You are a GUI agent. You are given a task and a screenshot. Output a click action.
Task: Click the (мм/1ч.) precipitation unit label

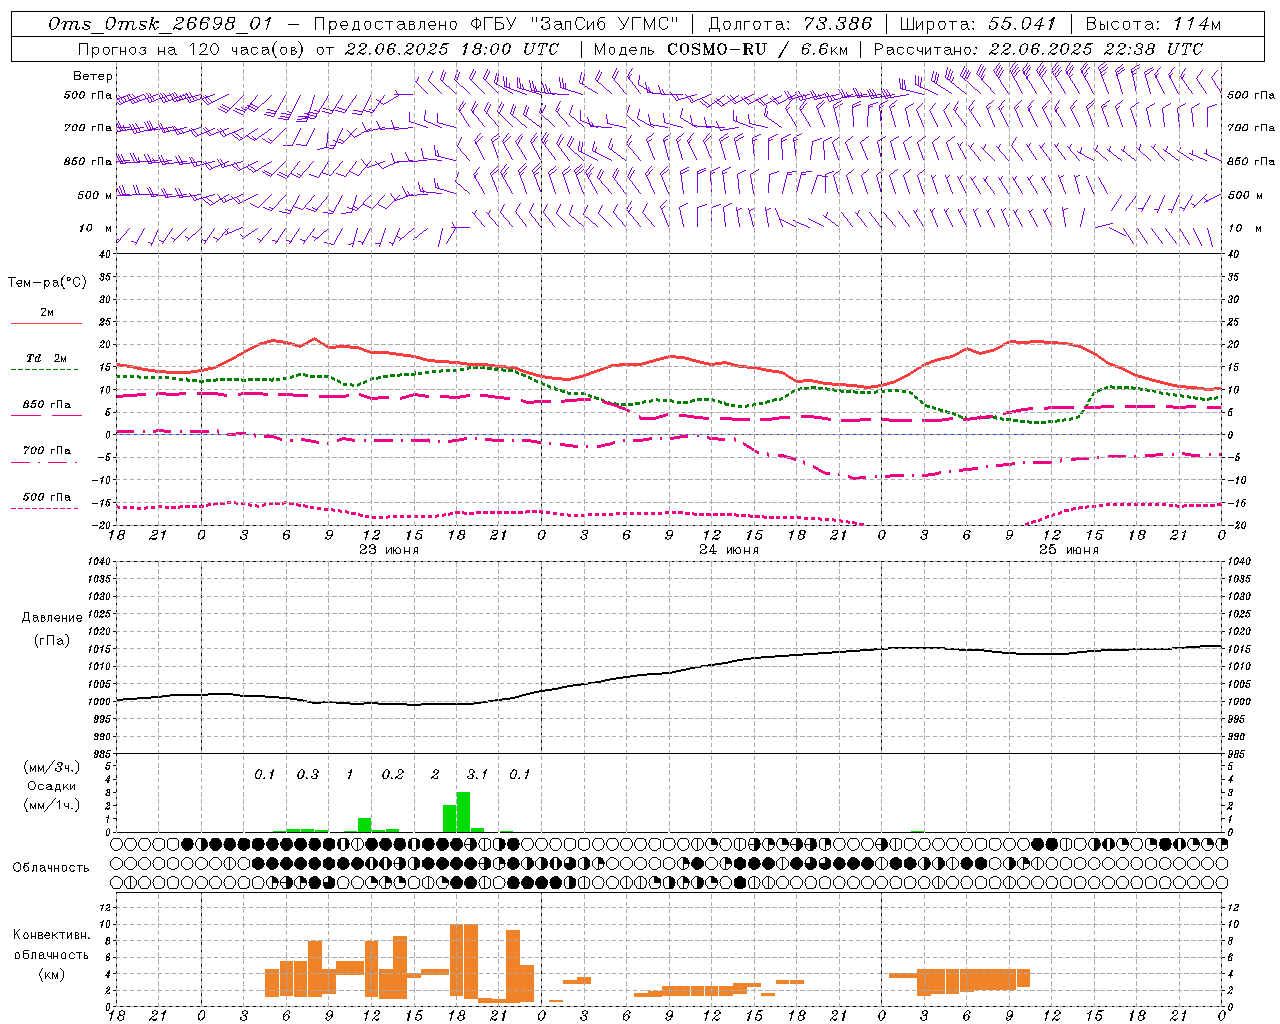point(52,805)
